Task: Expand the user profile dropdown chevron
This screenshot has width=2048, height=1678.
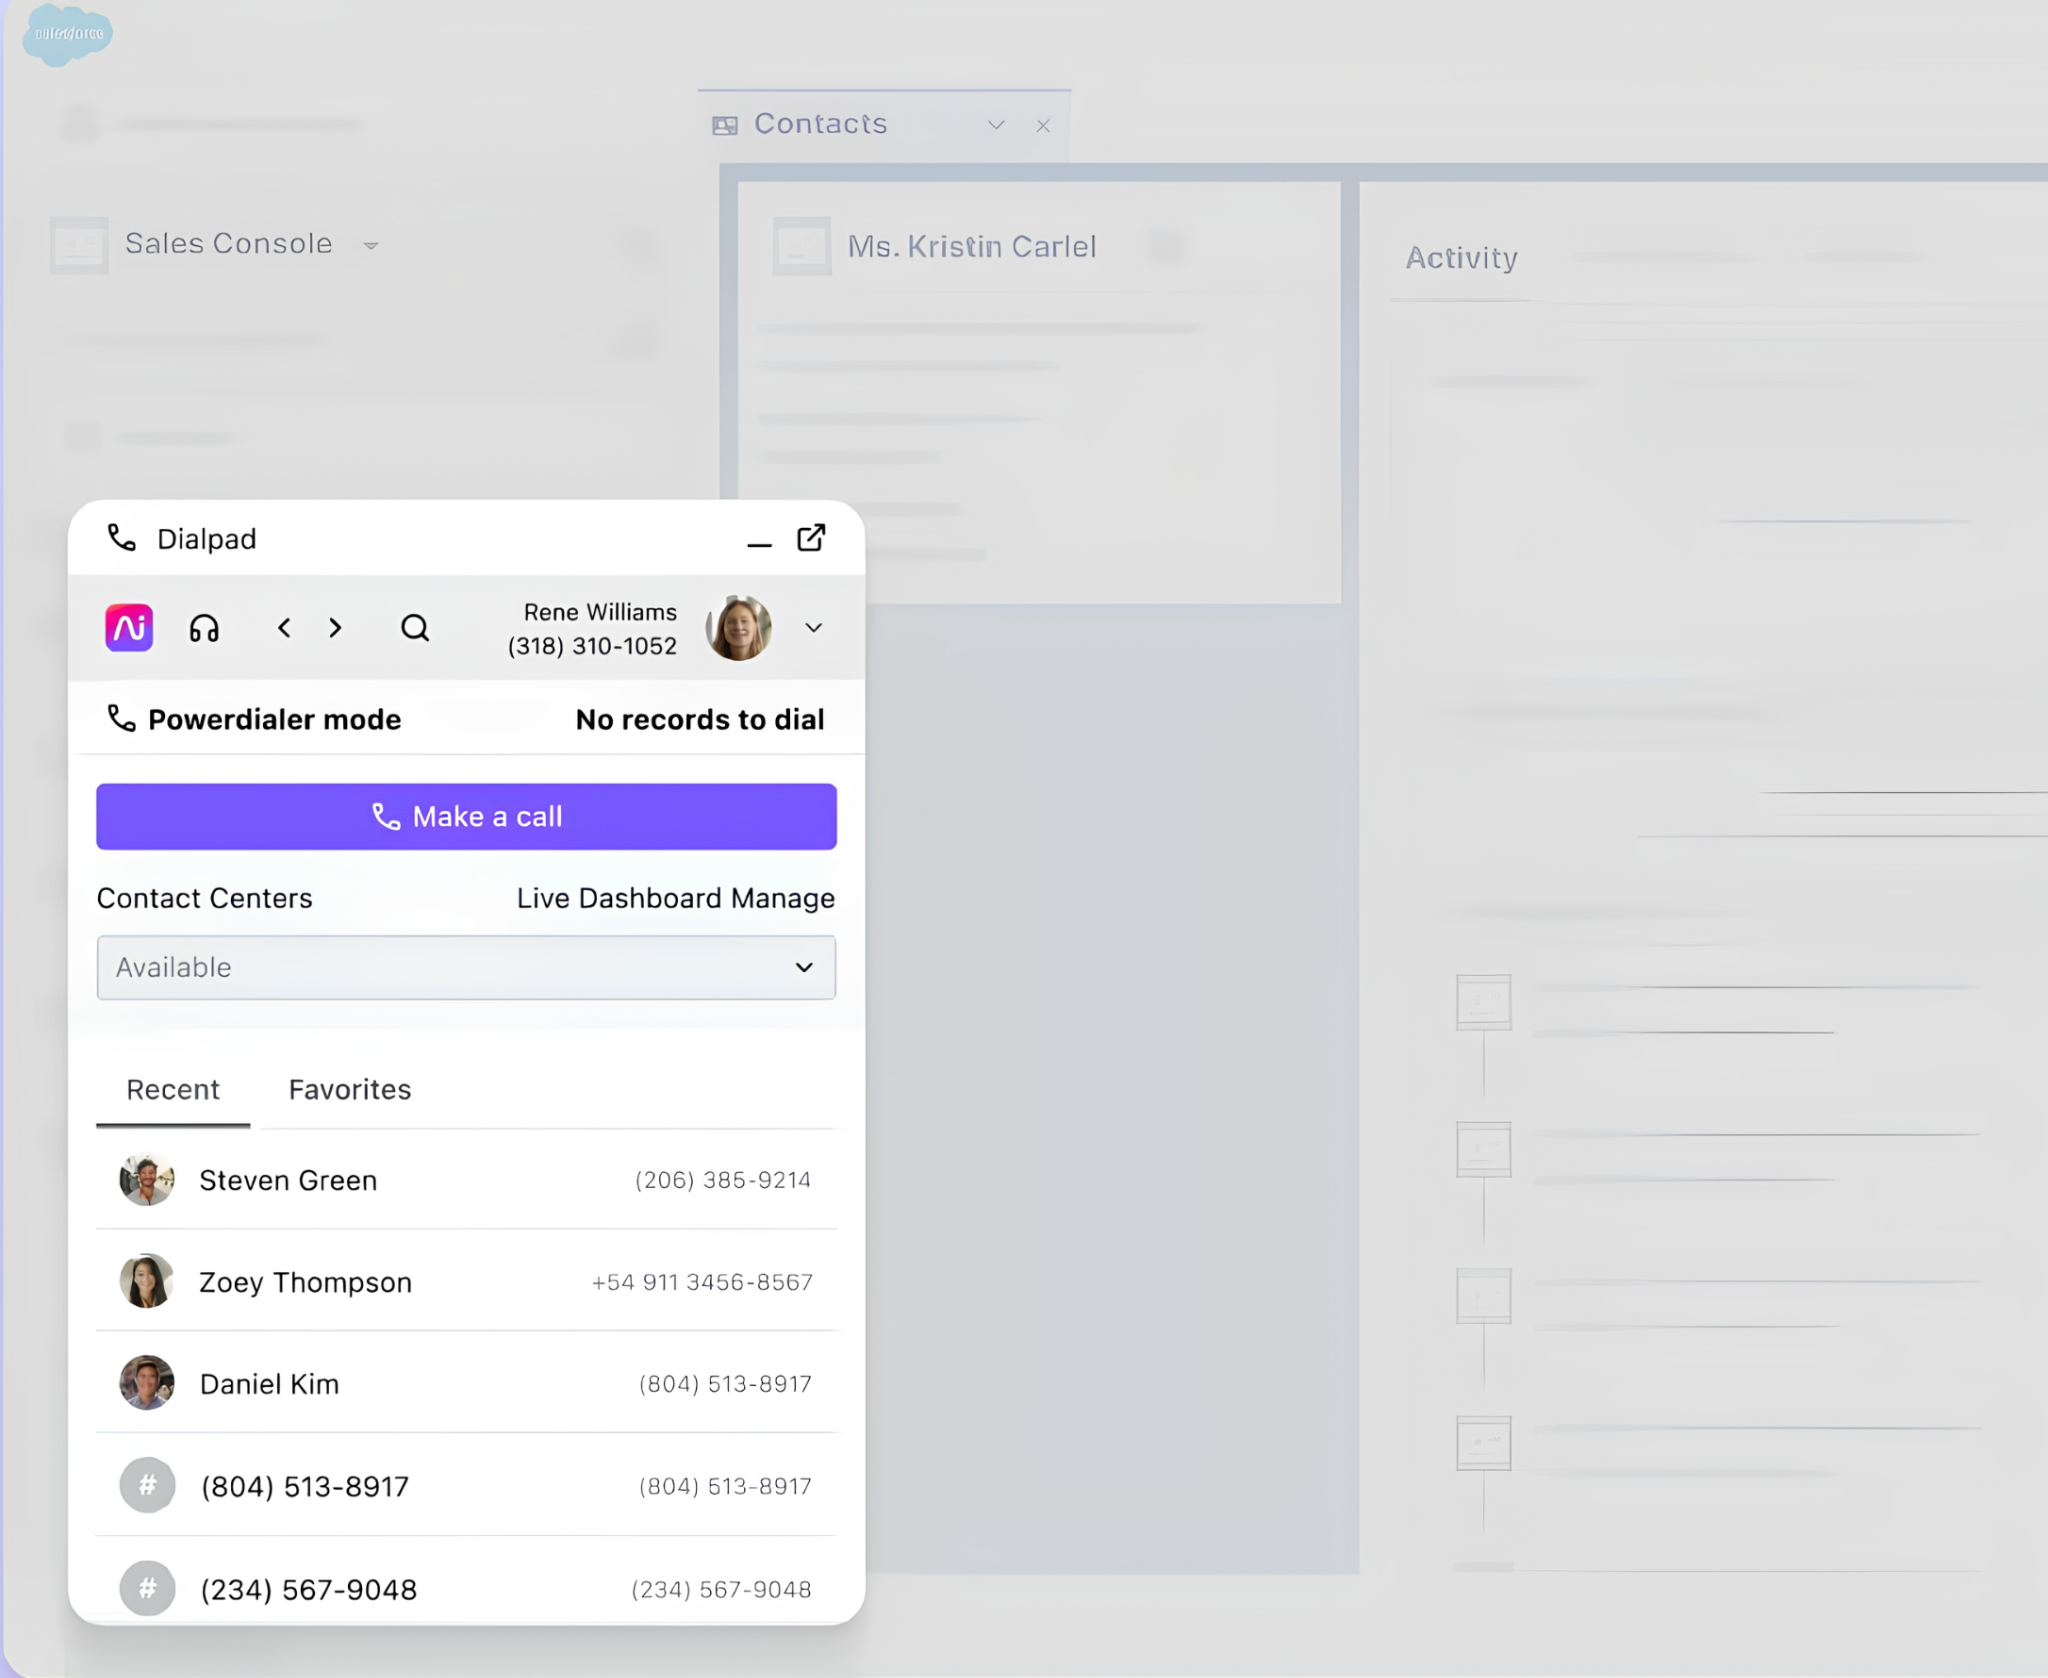Action: coord(814,628)
